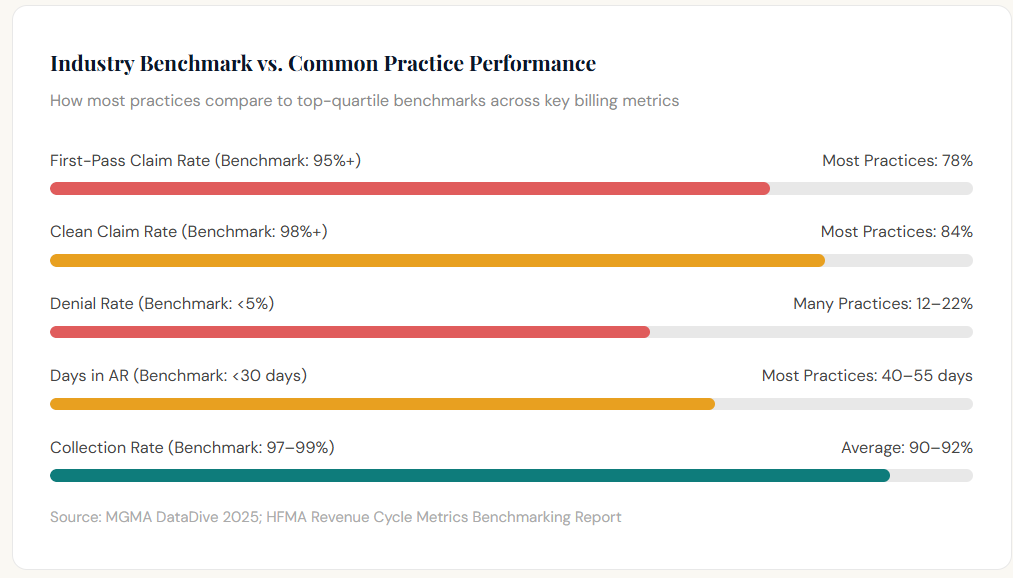Click the chart title 'Industry Benchmark vs. Common Practice Performance'

tap(323, 64)
